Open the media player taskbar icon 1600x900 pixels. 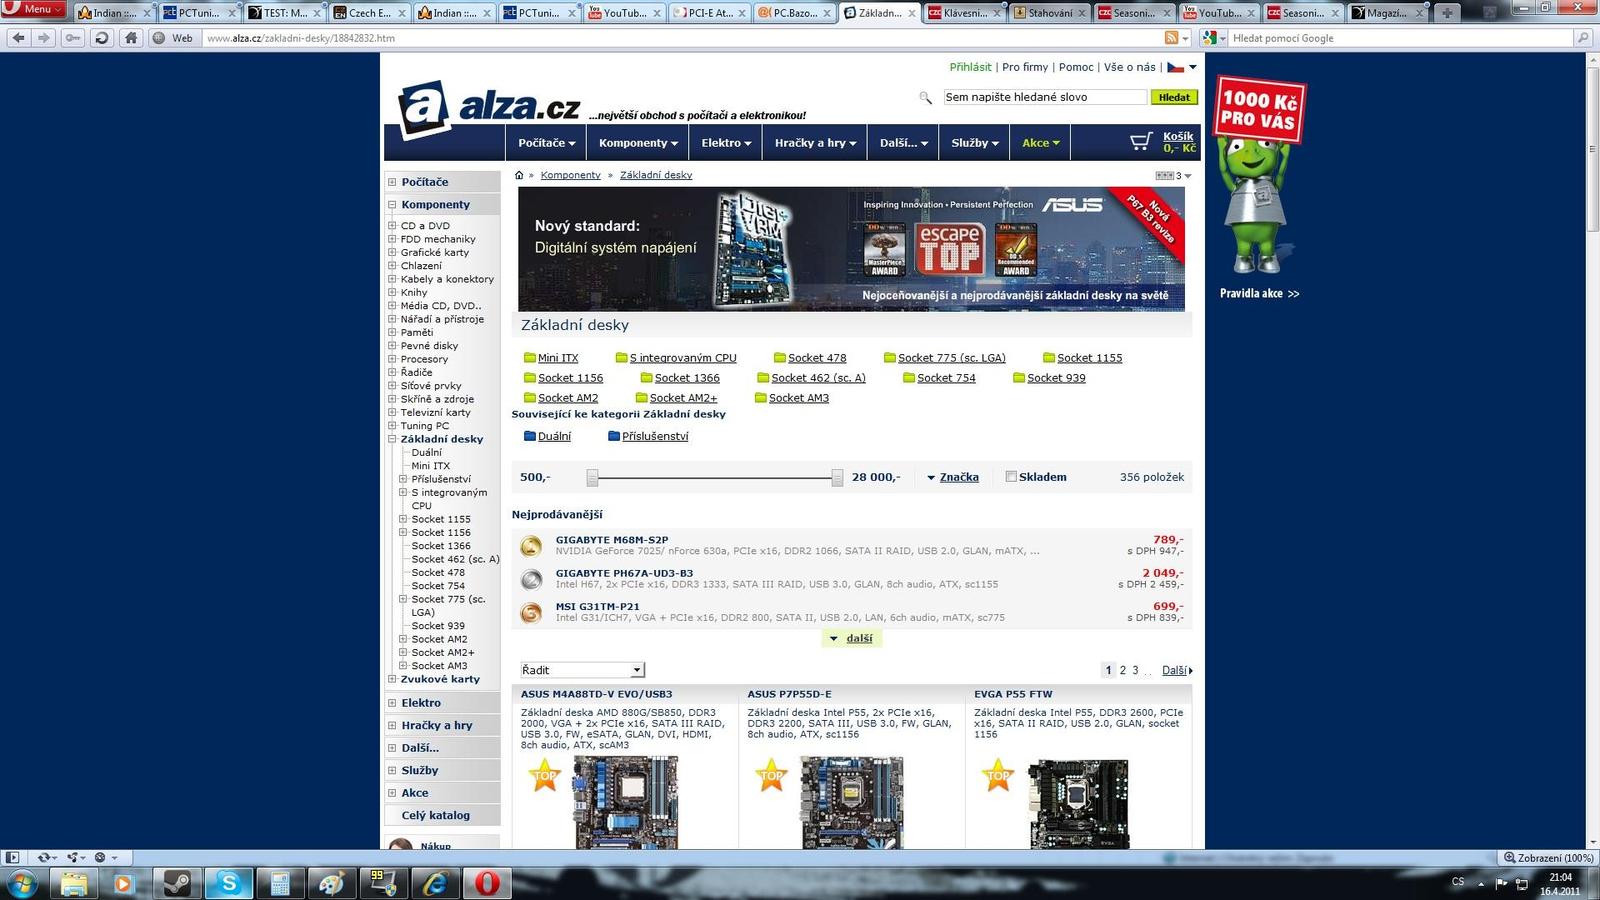pyautogui.click(x=124, y=883)
